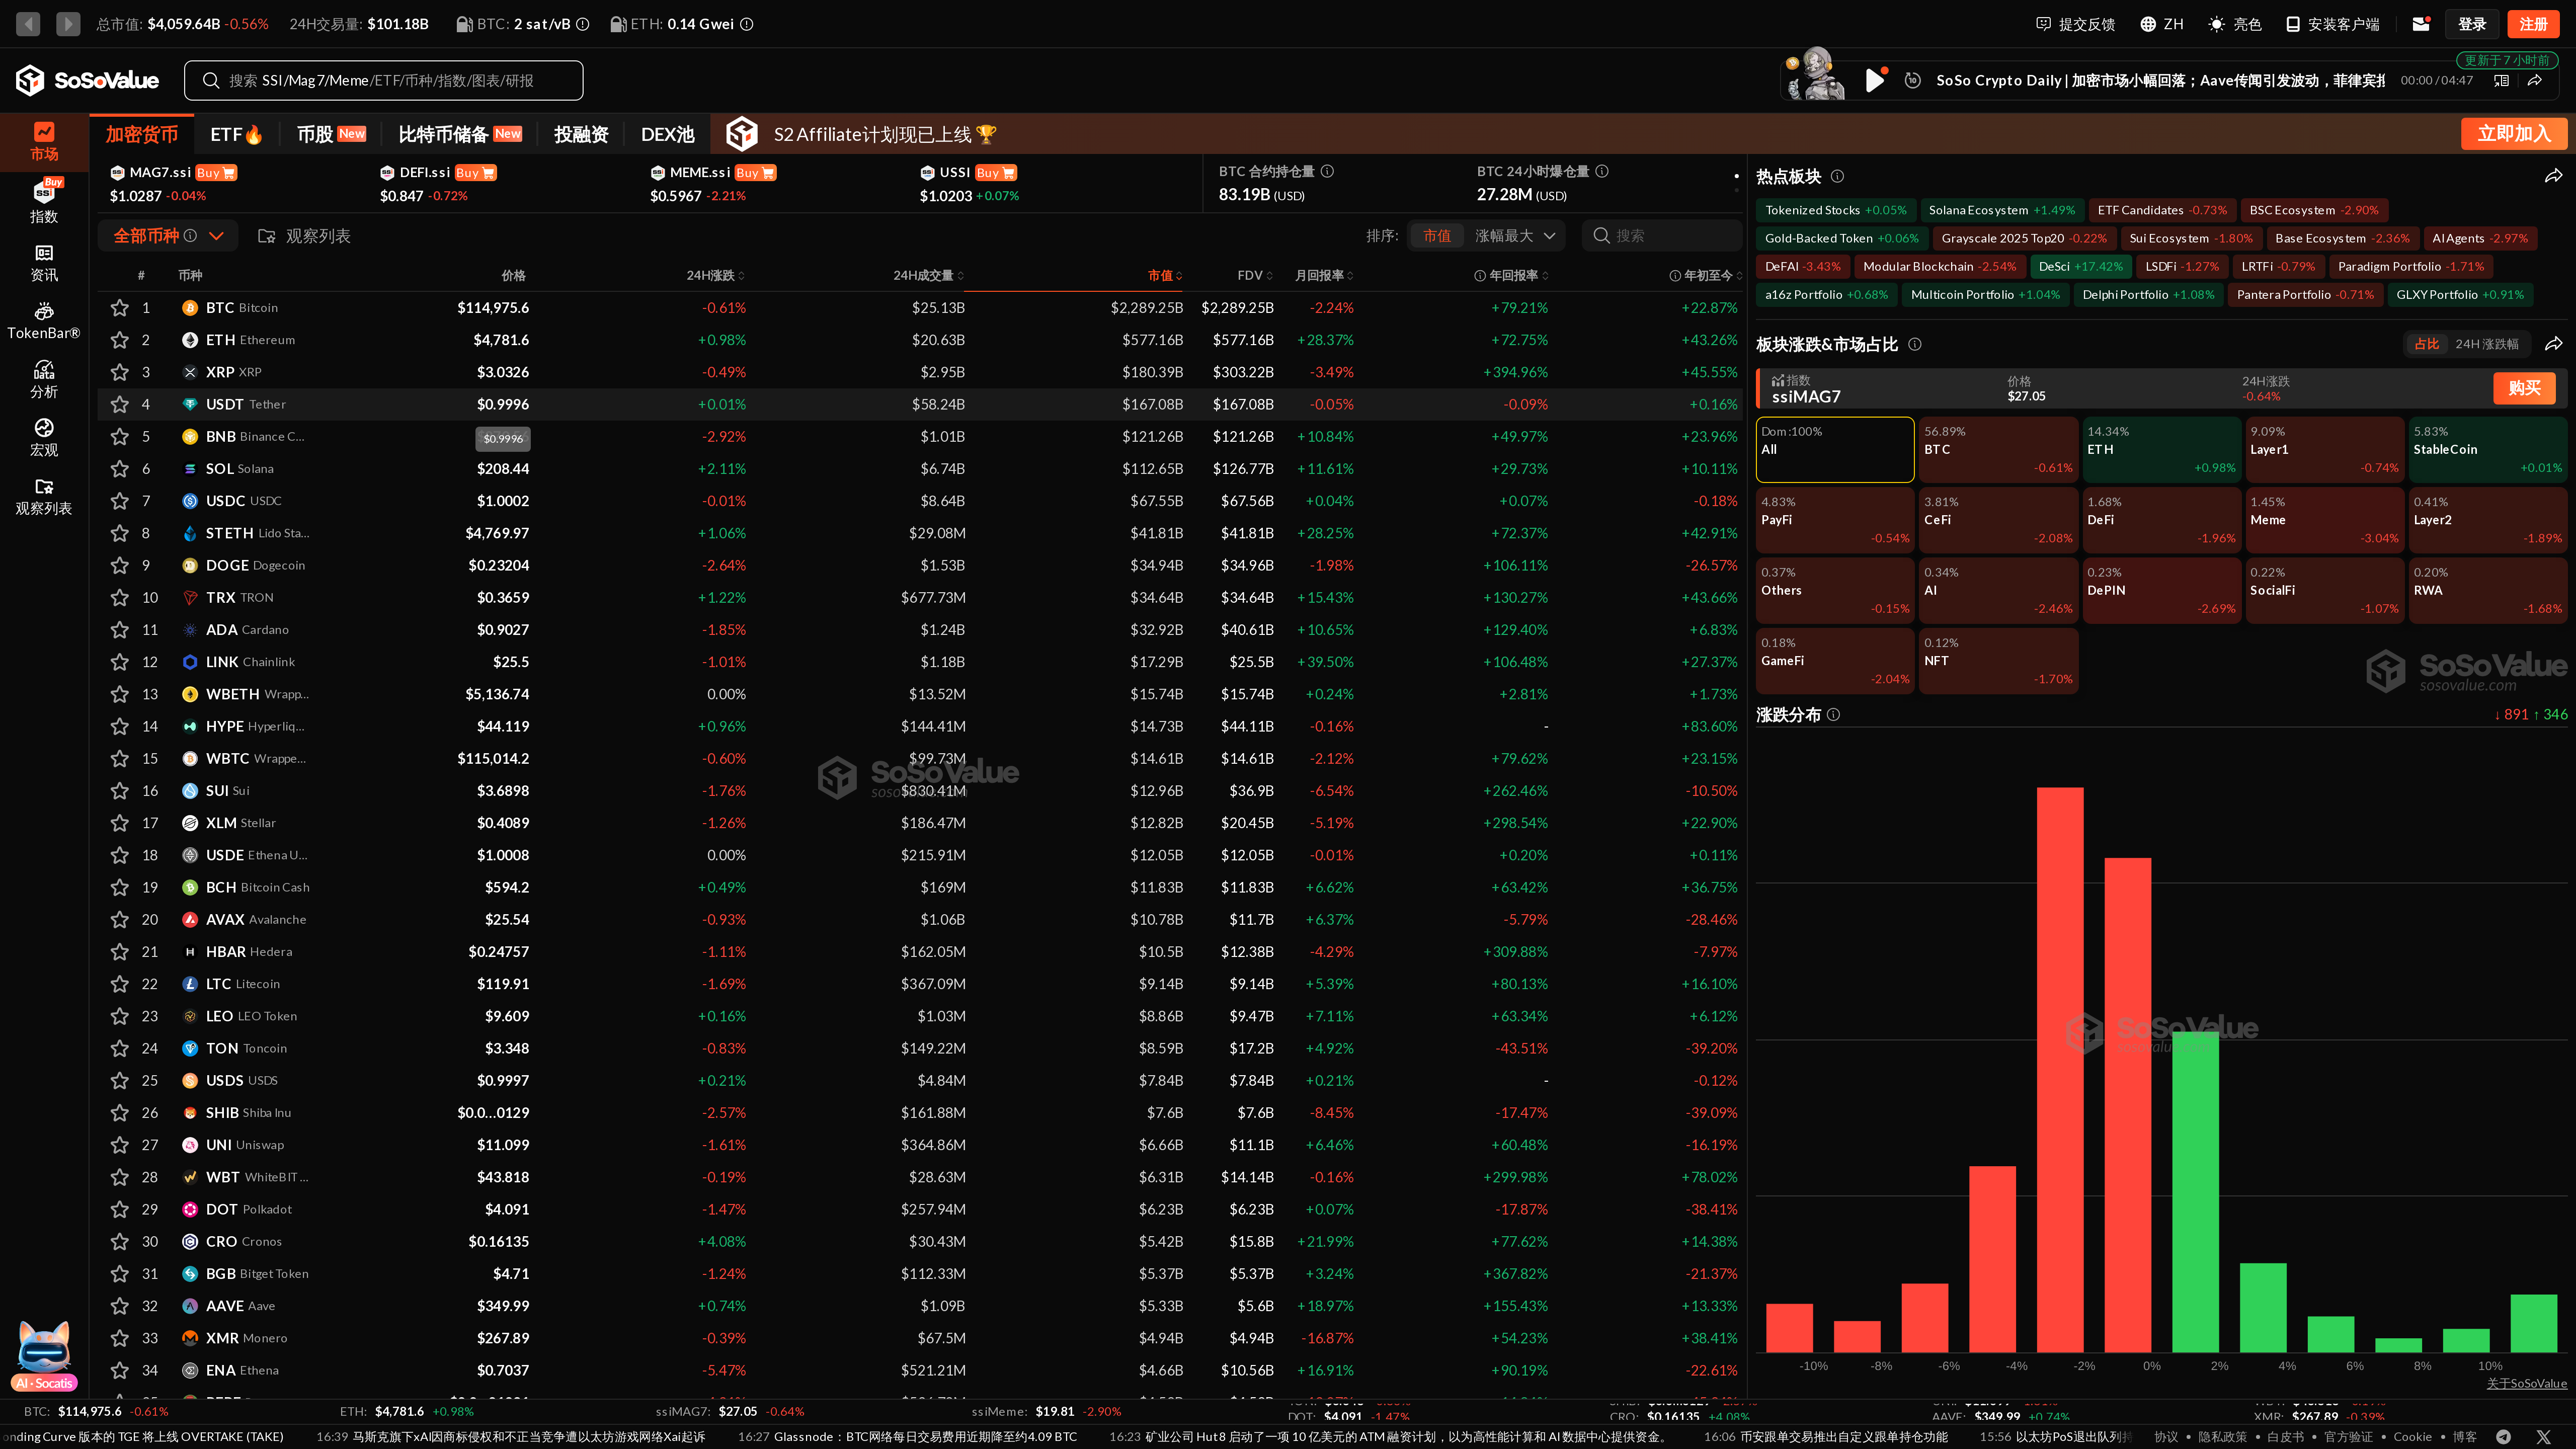Toggle 亮色 light theme
This screenshot has width=2576, height=1449.
pyautogui.click(x=2234, y=24)
